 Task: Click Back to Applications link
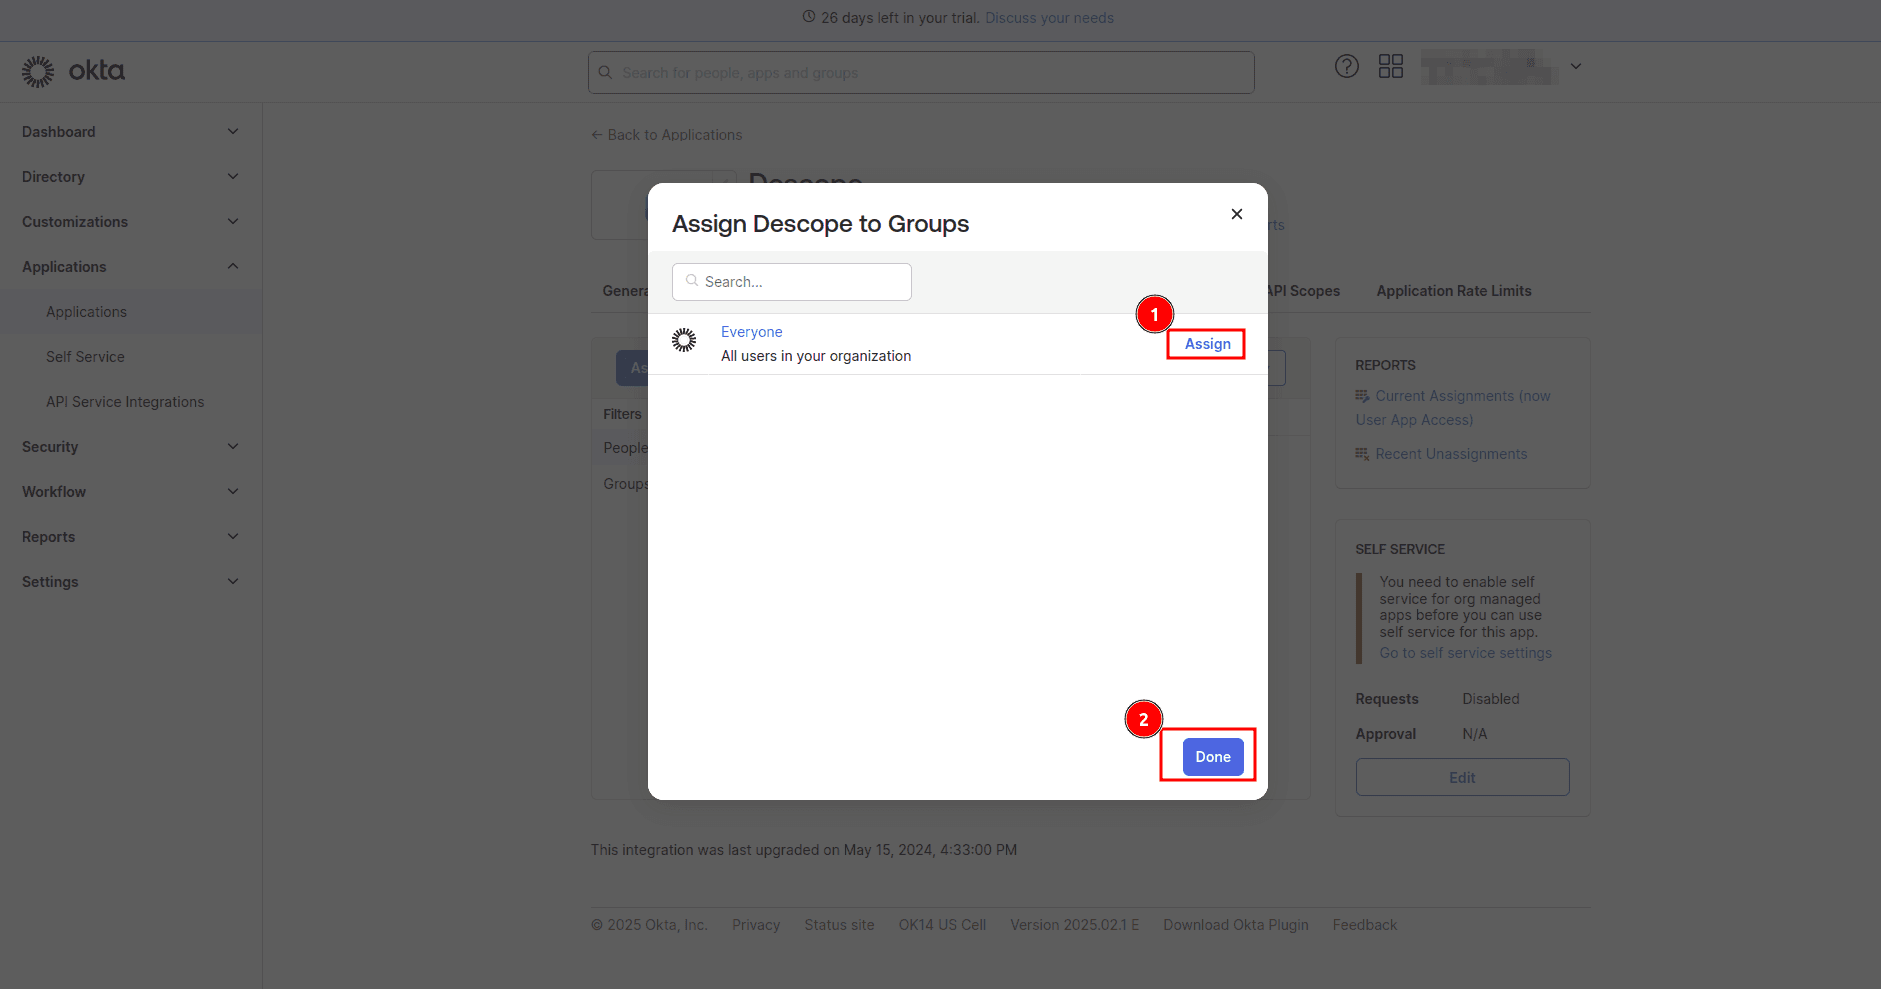click(666, 134)
